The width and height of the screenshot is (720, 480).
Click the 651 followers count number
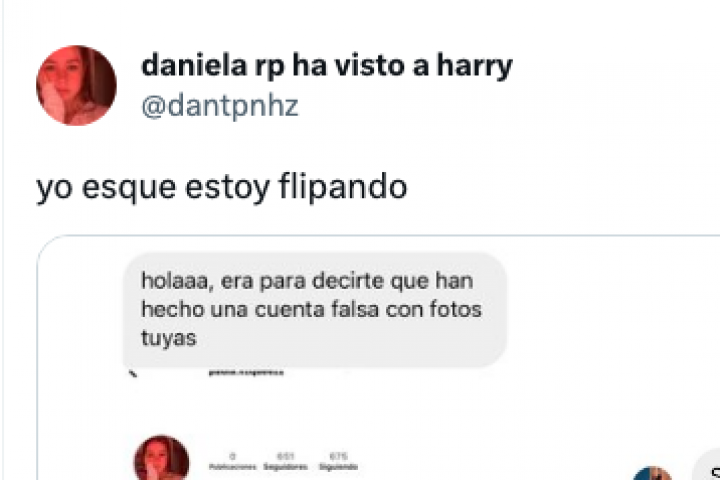tap(285, 456)
